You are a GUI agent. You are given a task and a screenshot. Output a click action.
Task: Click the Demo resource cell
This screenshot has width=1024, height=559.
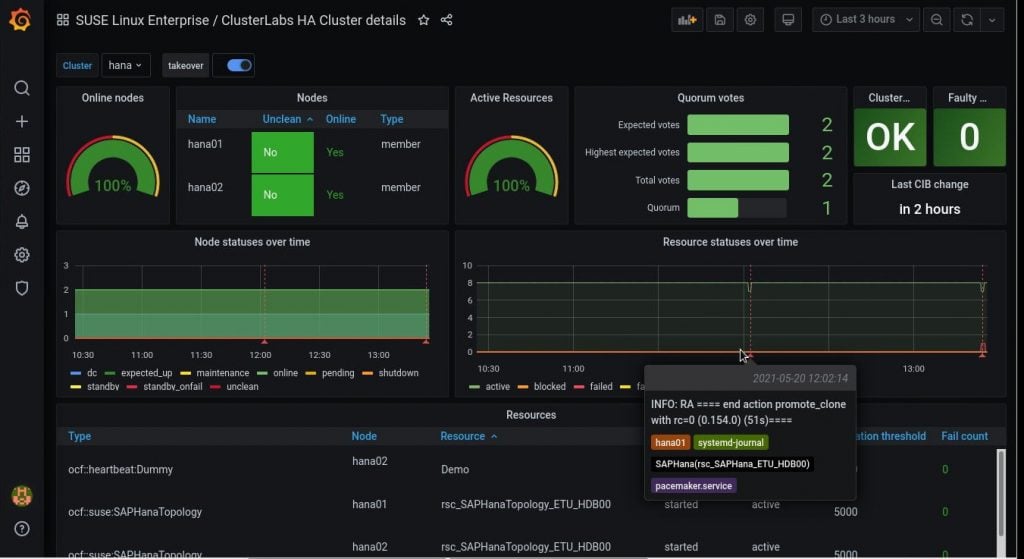[455, 470]
